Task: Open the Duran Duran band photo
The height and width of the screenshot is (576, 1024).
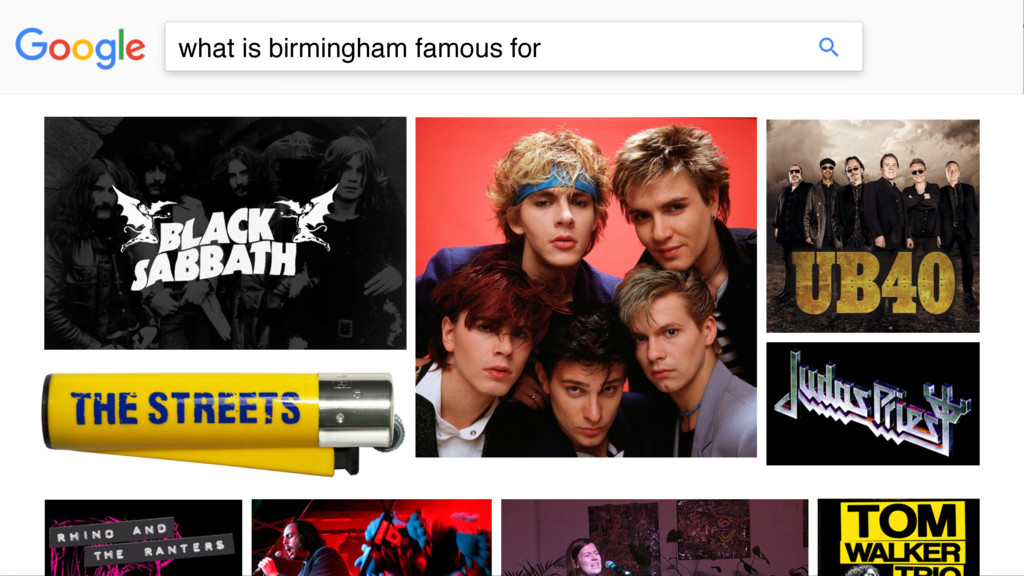Action: click(x=586, y=287)
